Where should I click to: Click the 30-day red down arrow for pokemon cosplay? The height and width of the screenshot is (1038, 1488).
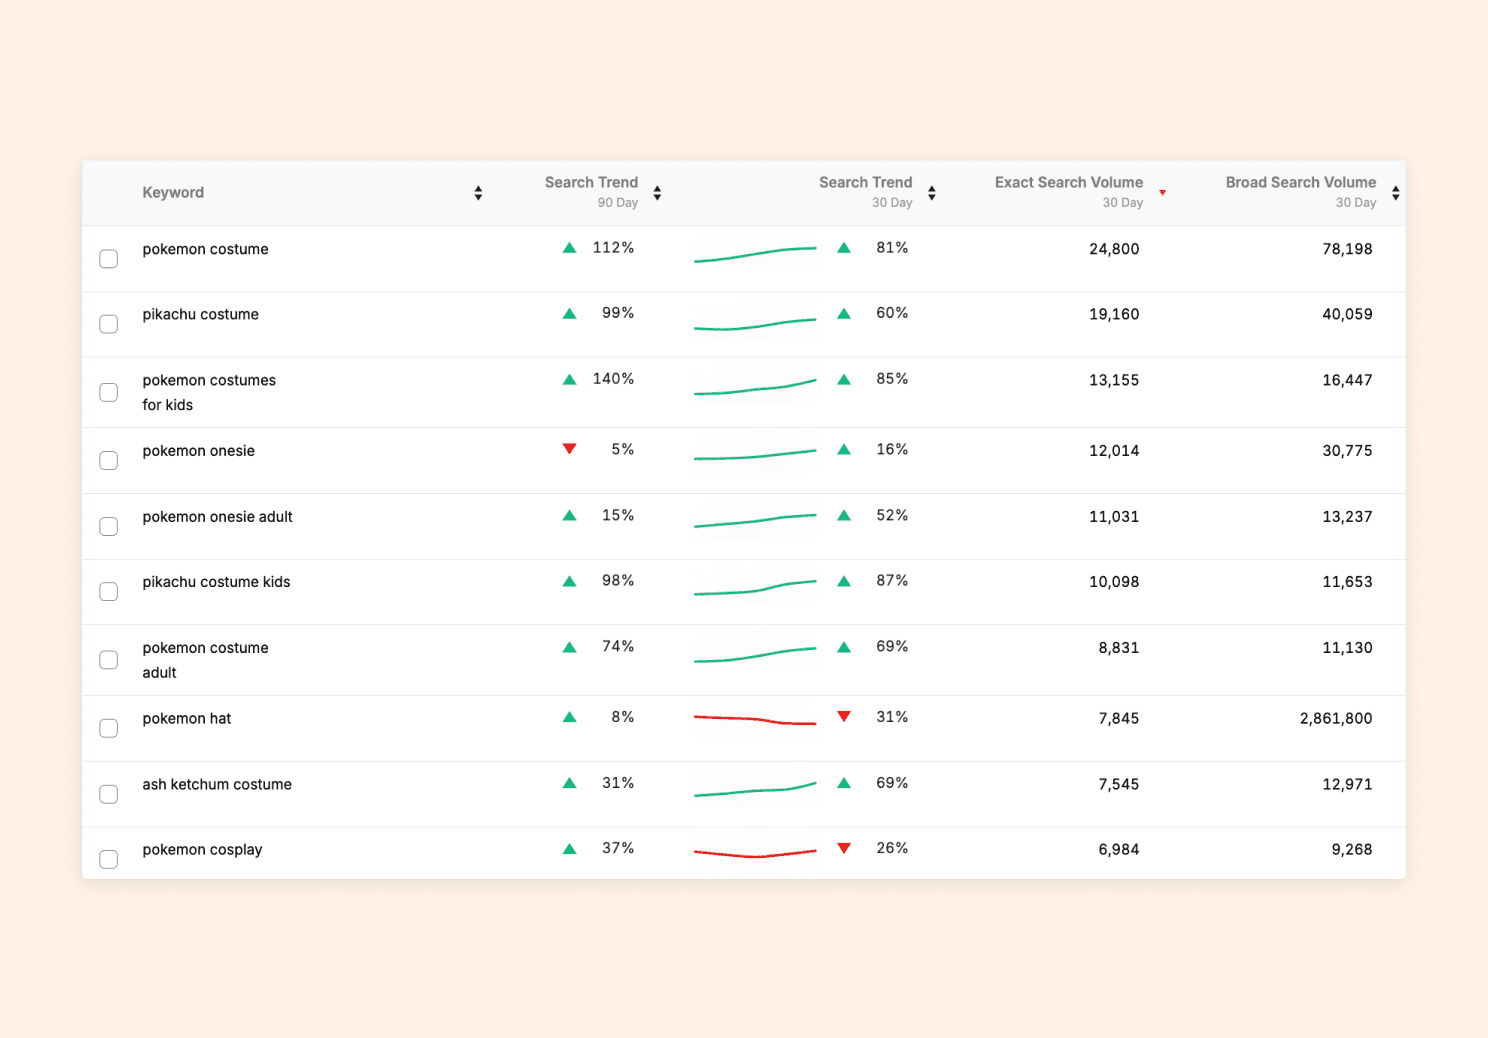tap(844, 848)
